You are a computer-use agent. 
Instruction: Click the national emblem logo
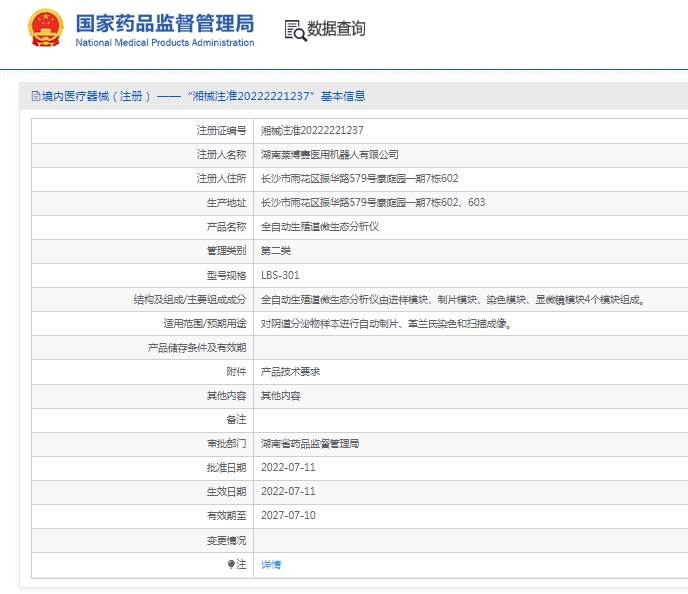tap(46, 29)
